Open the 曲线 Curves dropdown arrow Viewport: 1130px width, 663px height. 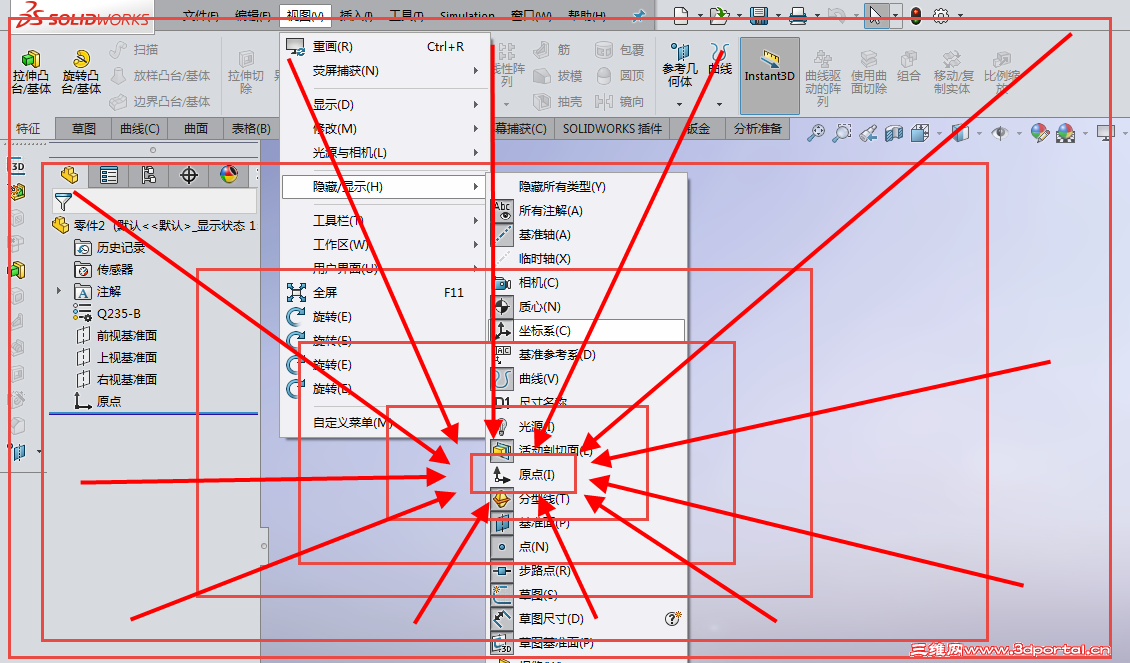(x=719, y=104)
